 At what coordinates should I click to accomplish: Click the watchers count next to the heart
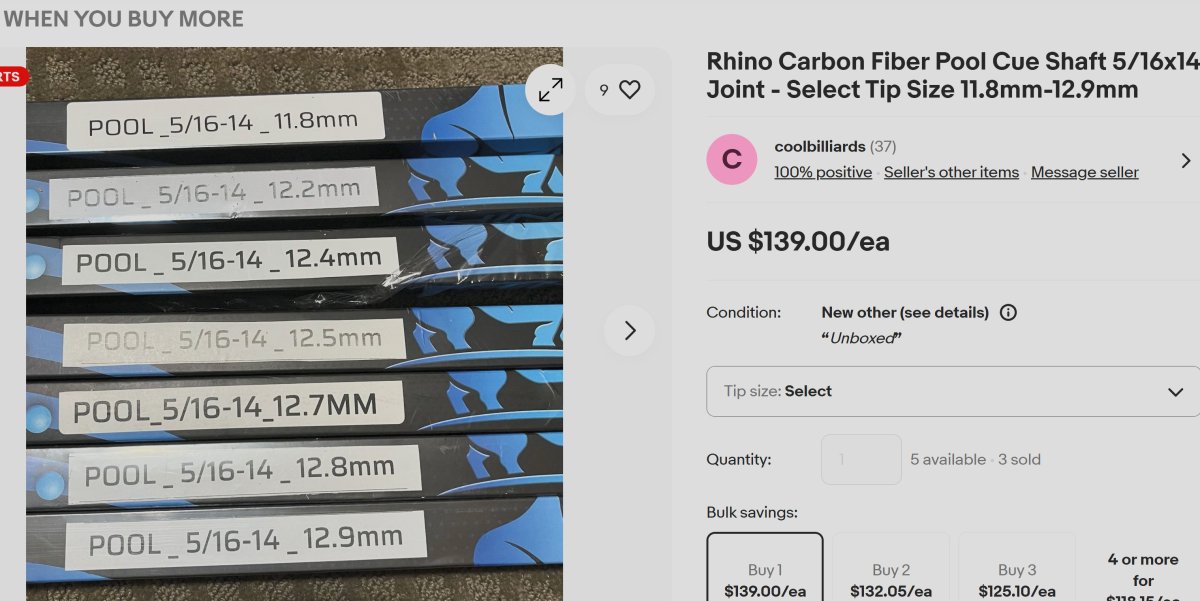point(604,90)
